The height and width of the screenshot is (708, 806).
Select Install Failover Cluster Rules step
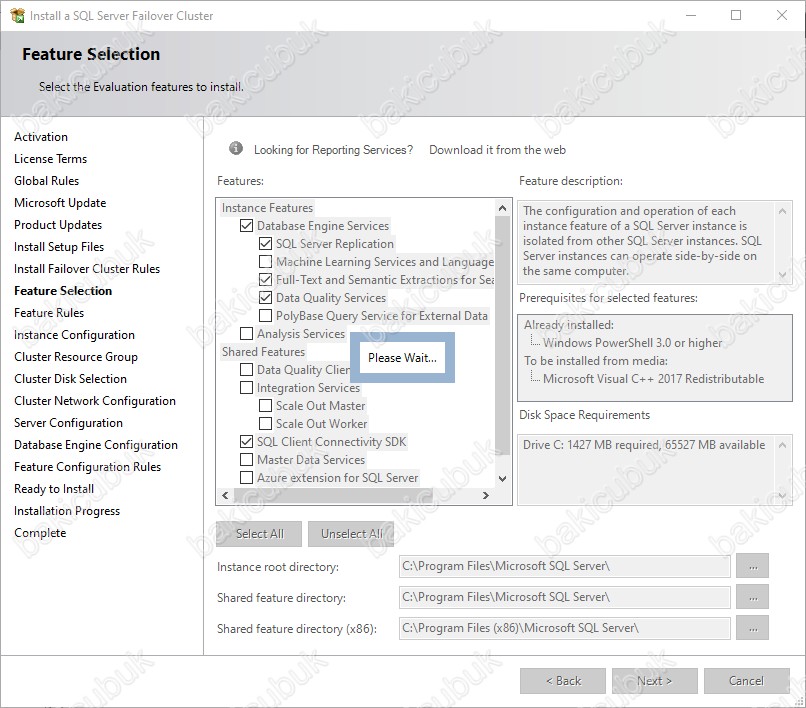click(87, 269)
